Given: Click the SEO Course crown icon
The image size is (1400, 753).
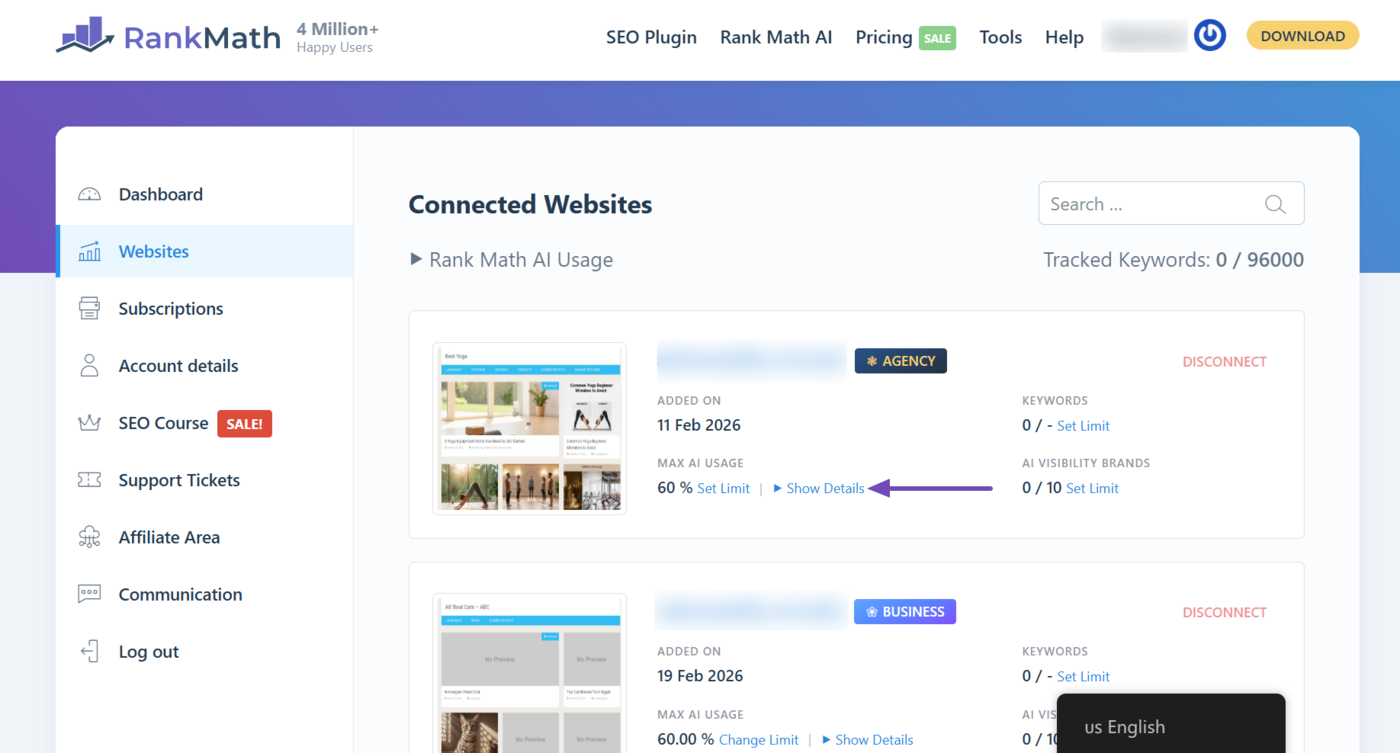Looking at the screenshot, I should 89,423.
